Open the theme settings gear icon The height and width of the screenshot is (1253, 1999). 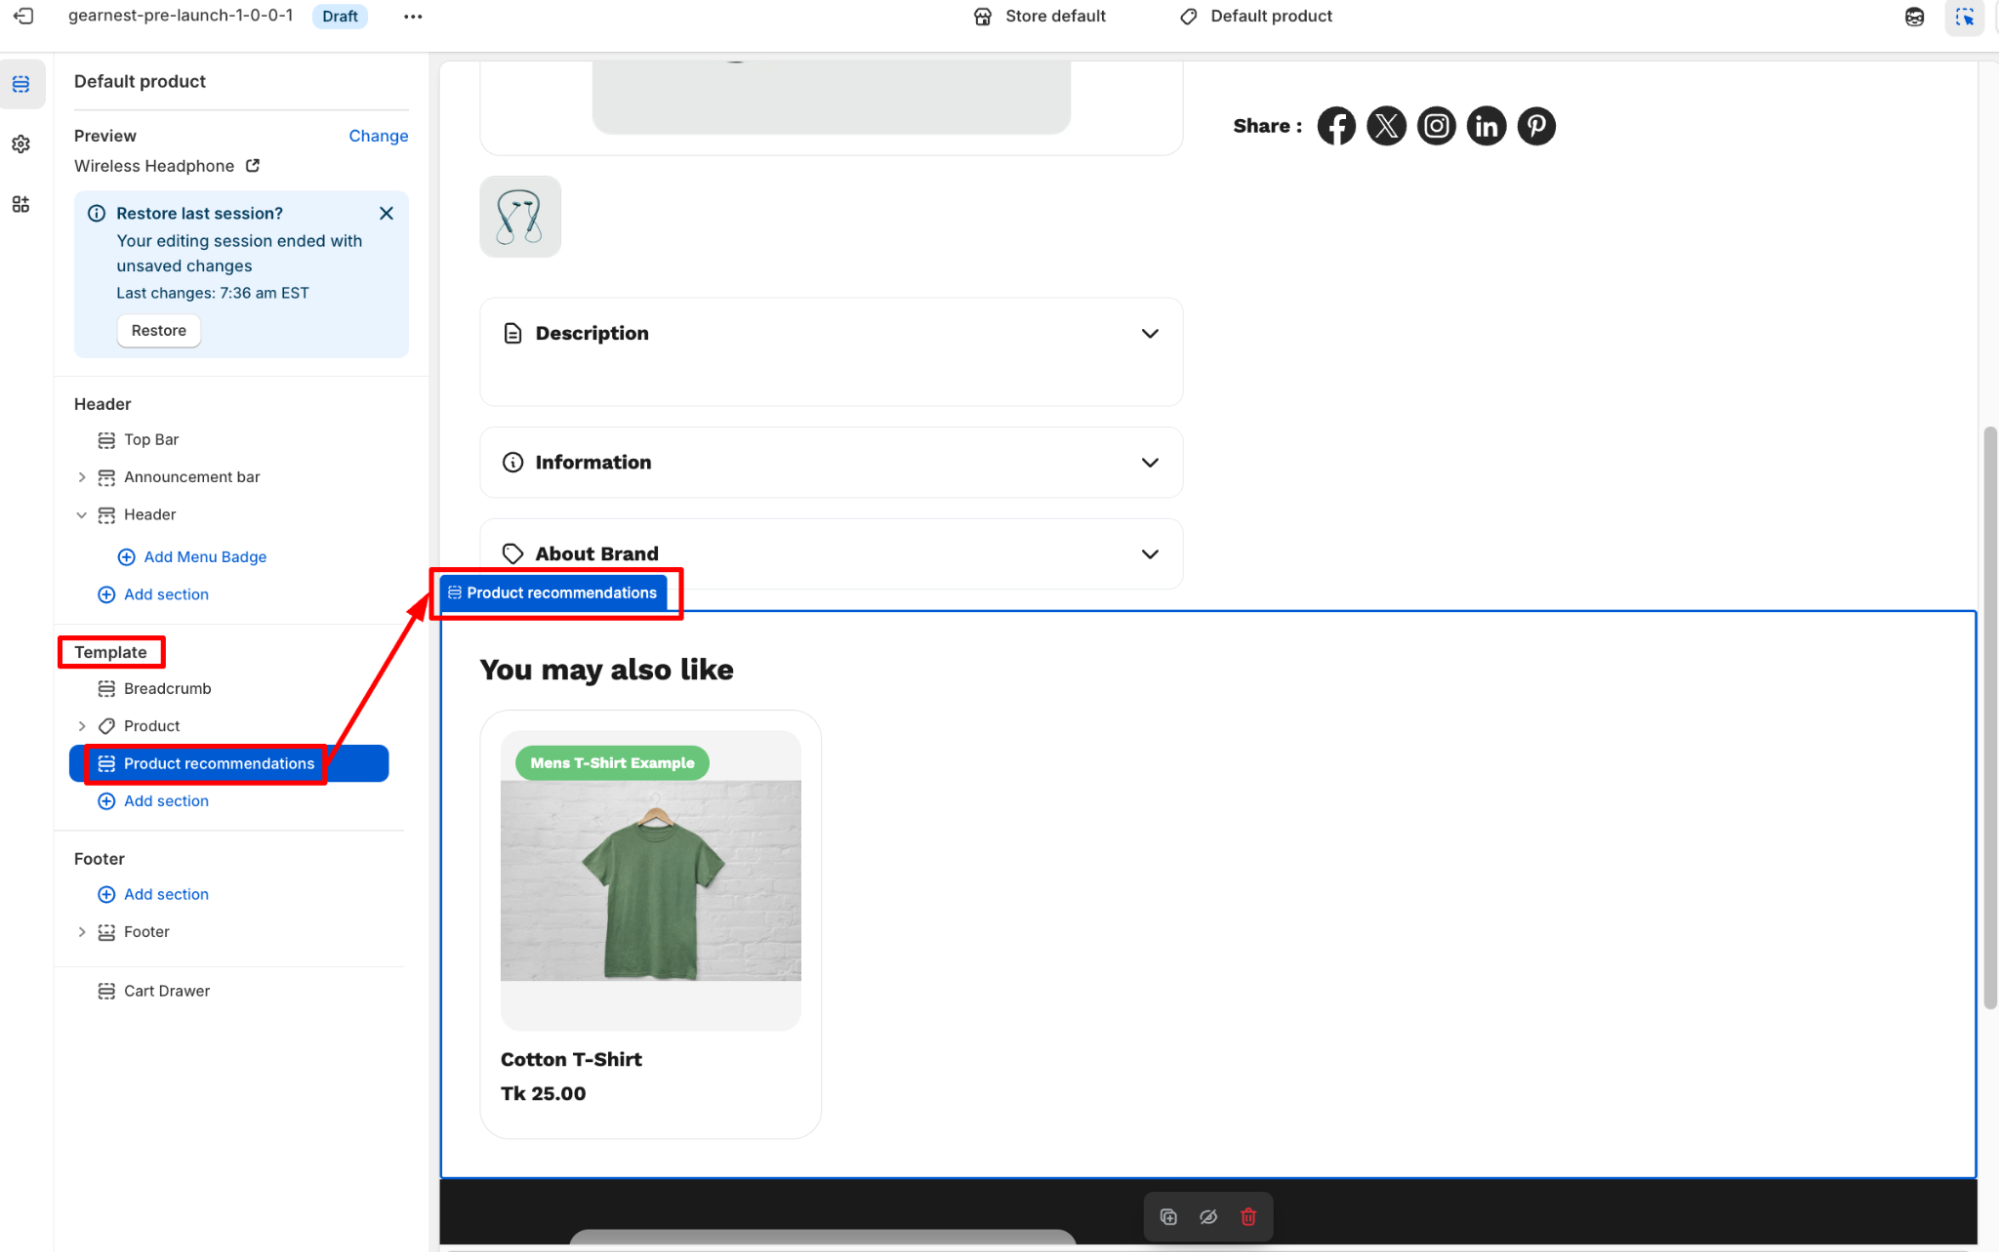(x=21, y=144)
